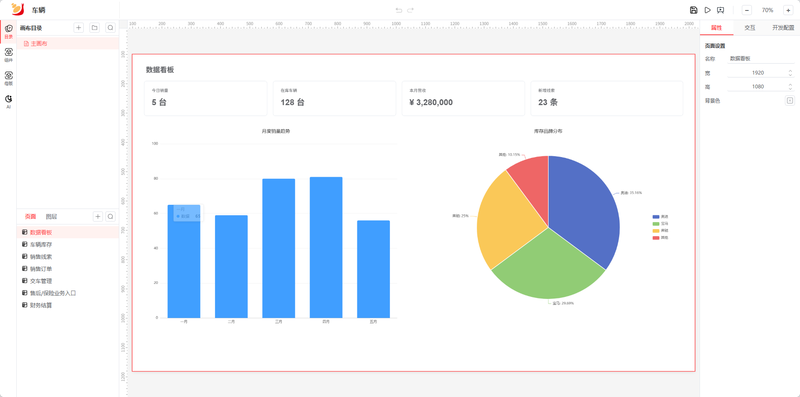Click the save icon in top toolbar
Viewport: 800px width, 397px height.
(x=693, y=10)
